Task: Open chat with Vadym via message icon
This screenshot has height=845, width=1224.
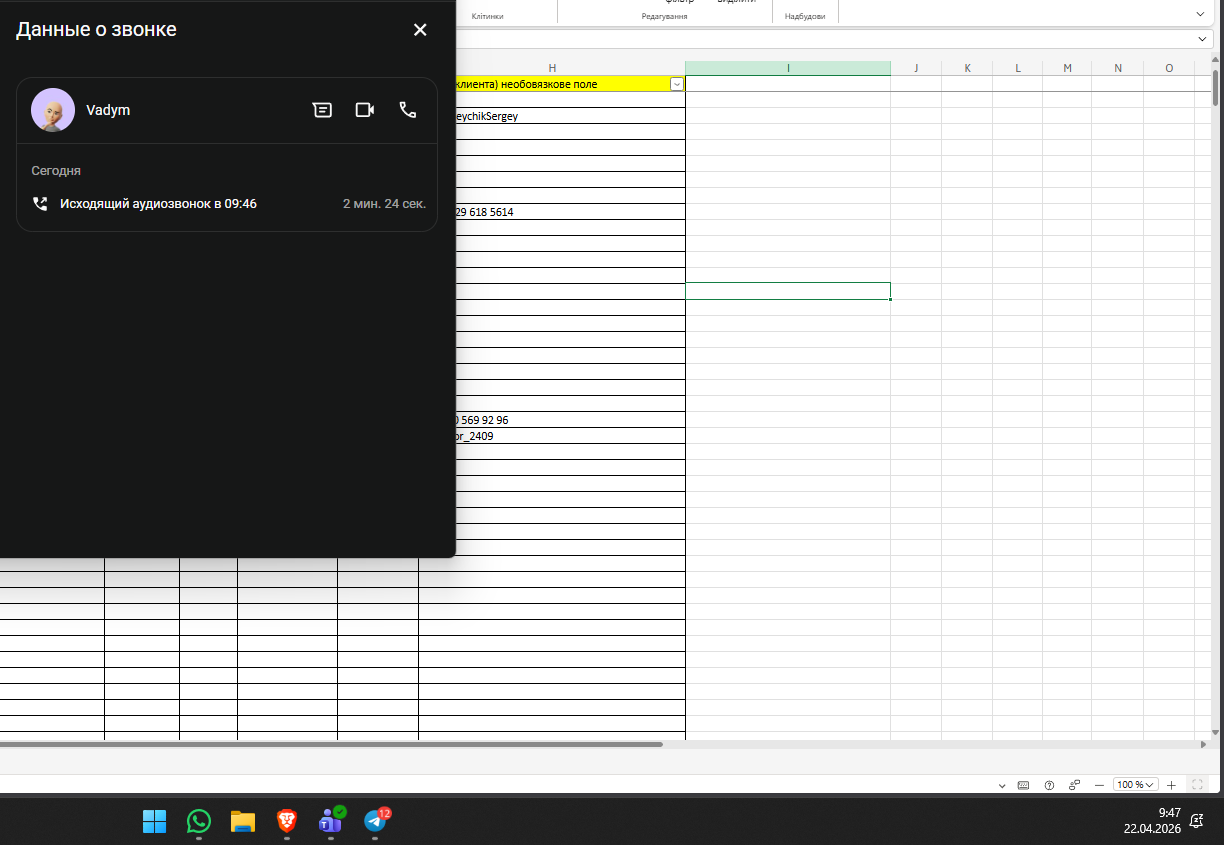Action: tap(322, 110)
